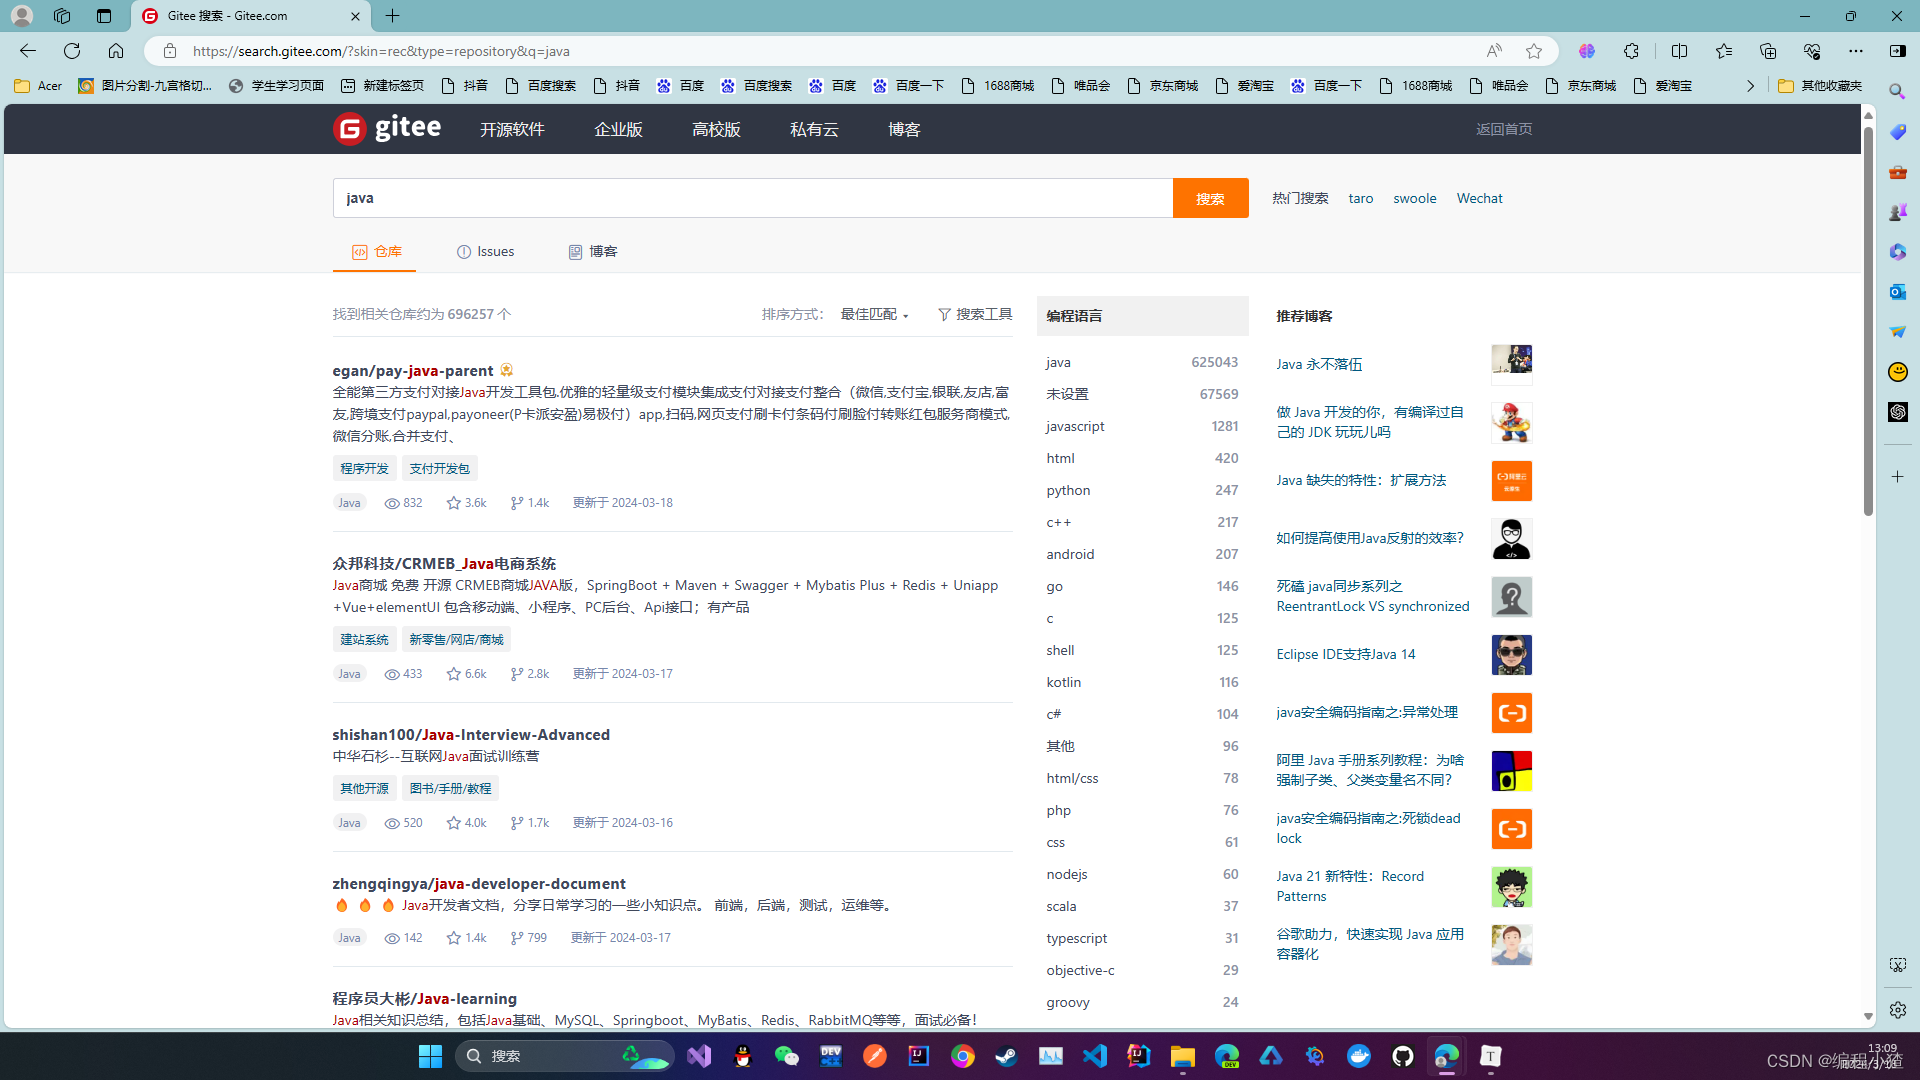Image resolution: width=1920 pixels, height=1080 pixels.
Task: Open the favorites list icon in toolbar
Action: pyautogui.click(x=1723, y=51)
